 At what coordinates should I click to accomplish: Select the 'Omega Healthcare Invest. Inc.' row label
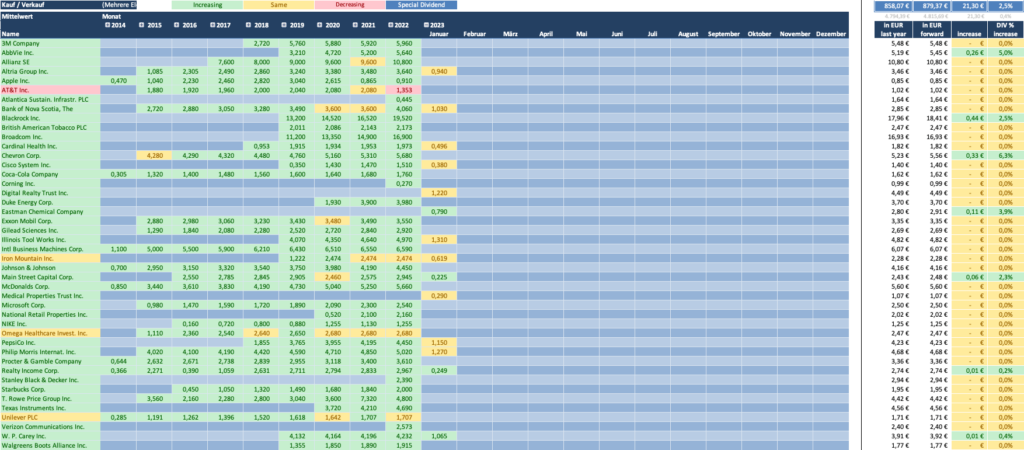[x=50, y=333]
